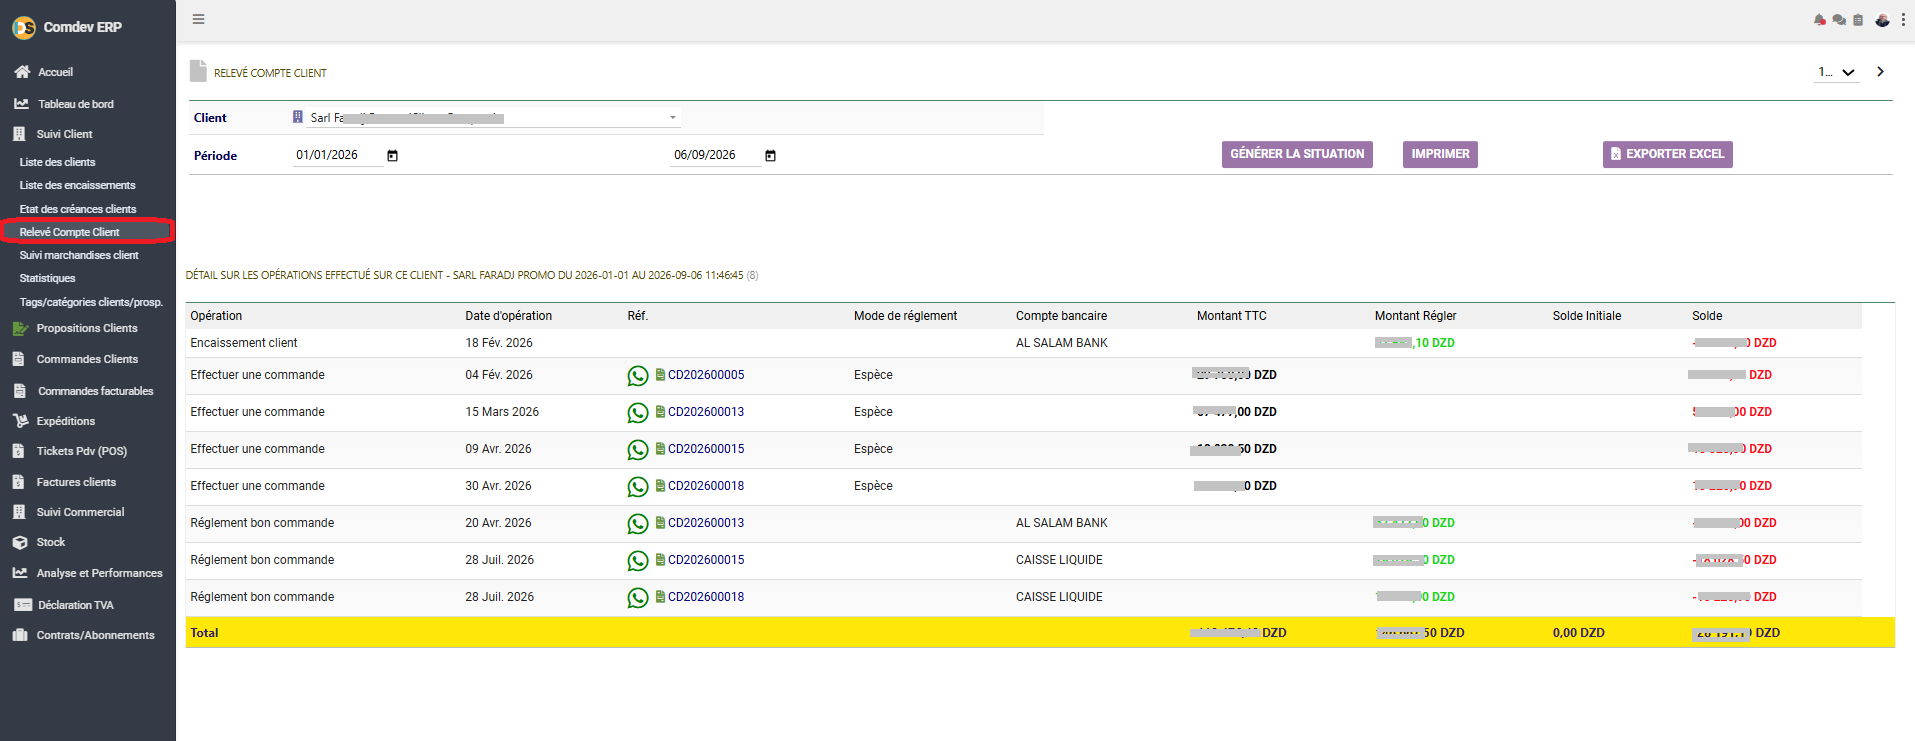Click WhatsApp icon for order dated 30 Avr. 2026

638,487
